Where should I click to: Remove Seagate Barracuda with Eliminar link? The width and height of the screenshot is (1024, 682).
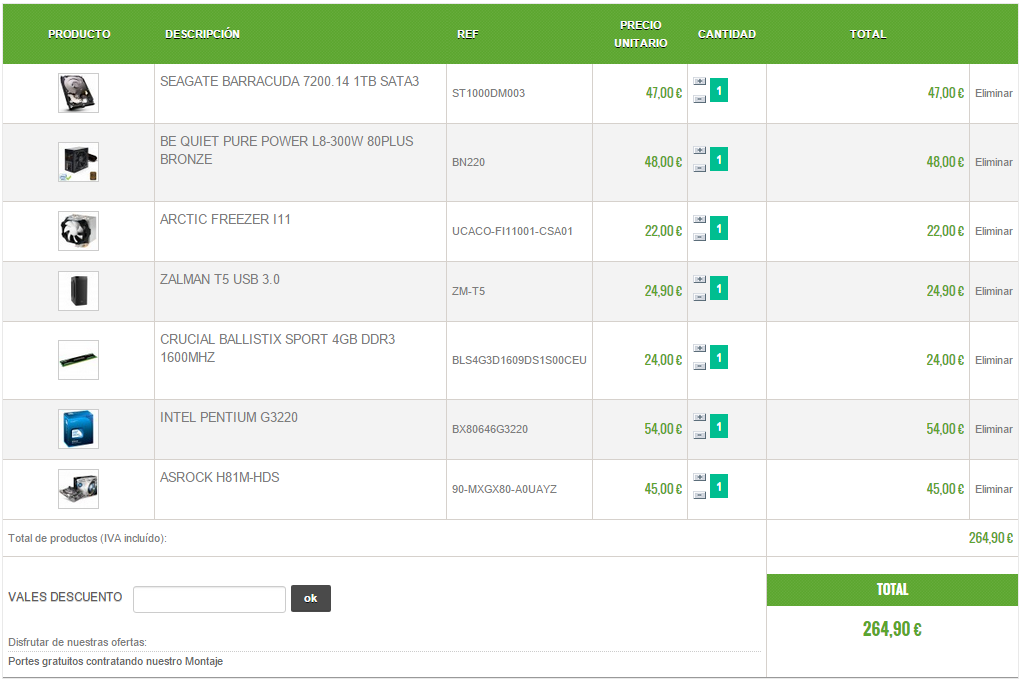(993, 93)
